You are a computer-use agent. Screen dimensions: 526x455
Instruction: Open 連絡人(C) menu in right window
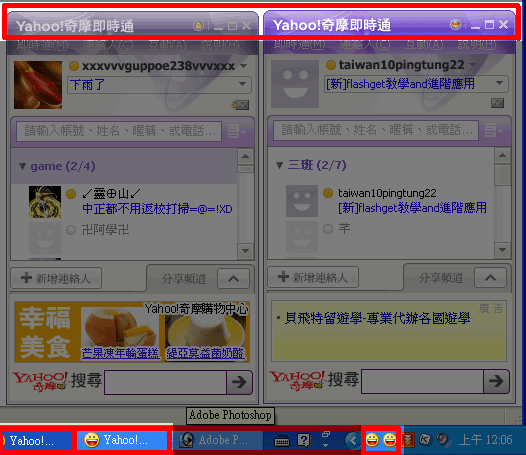tap(365, 44)
